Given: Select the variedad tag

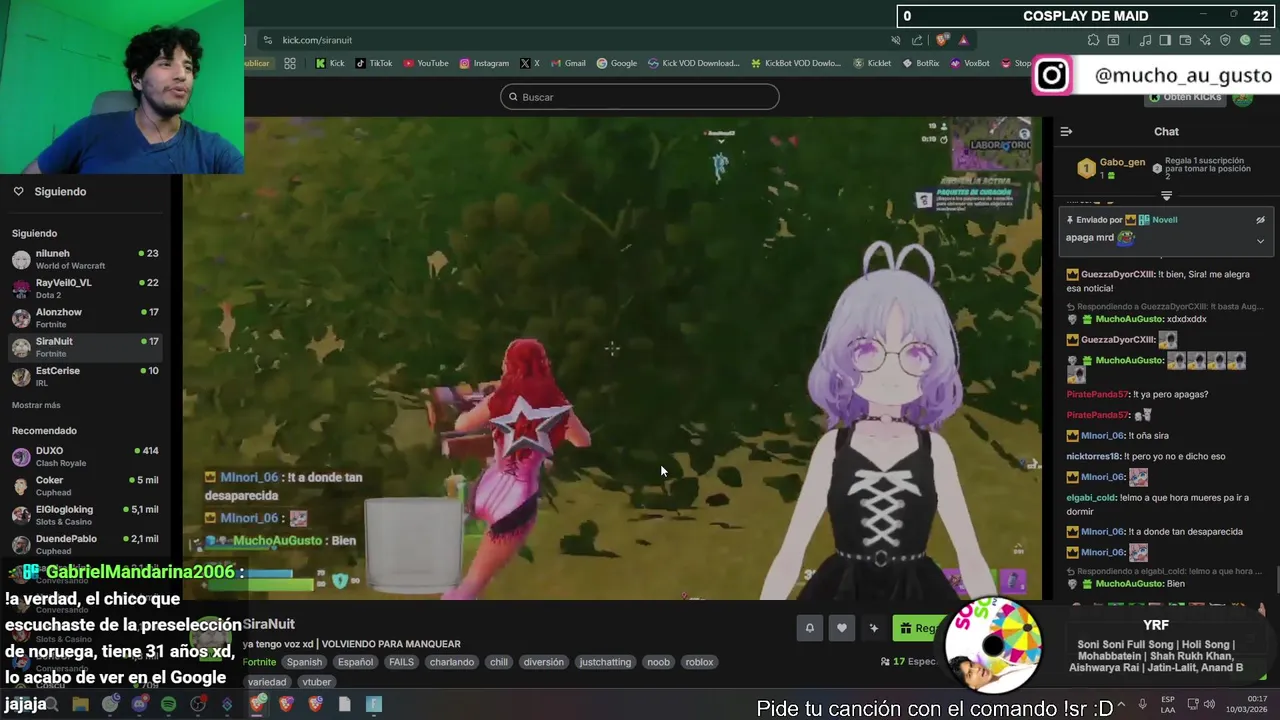Looking at the screenshot, I should pos(267,682).
